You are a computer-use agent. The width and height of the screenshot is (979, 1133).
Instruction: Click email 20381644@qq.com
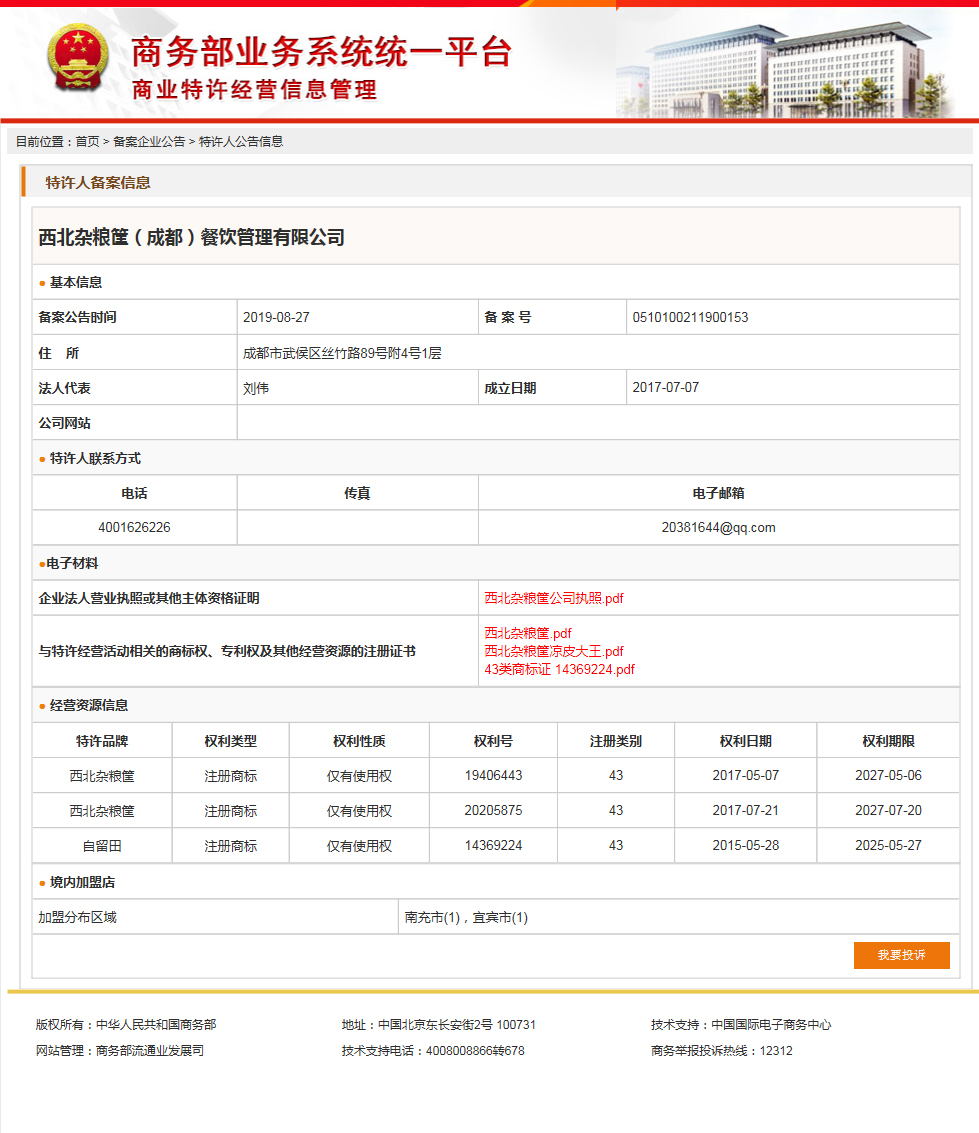coord(718,527)
